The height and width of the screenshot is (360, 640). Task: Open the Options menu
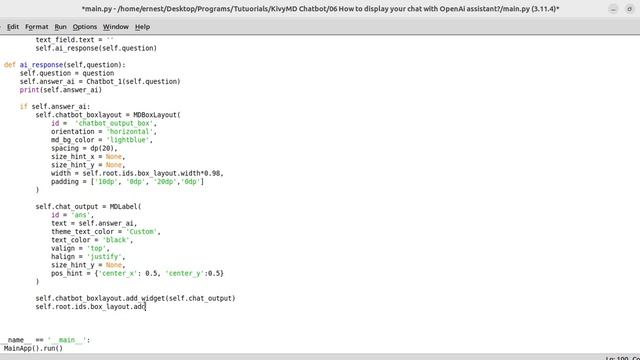84,27
